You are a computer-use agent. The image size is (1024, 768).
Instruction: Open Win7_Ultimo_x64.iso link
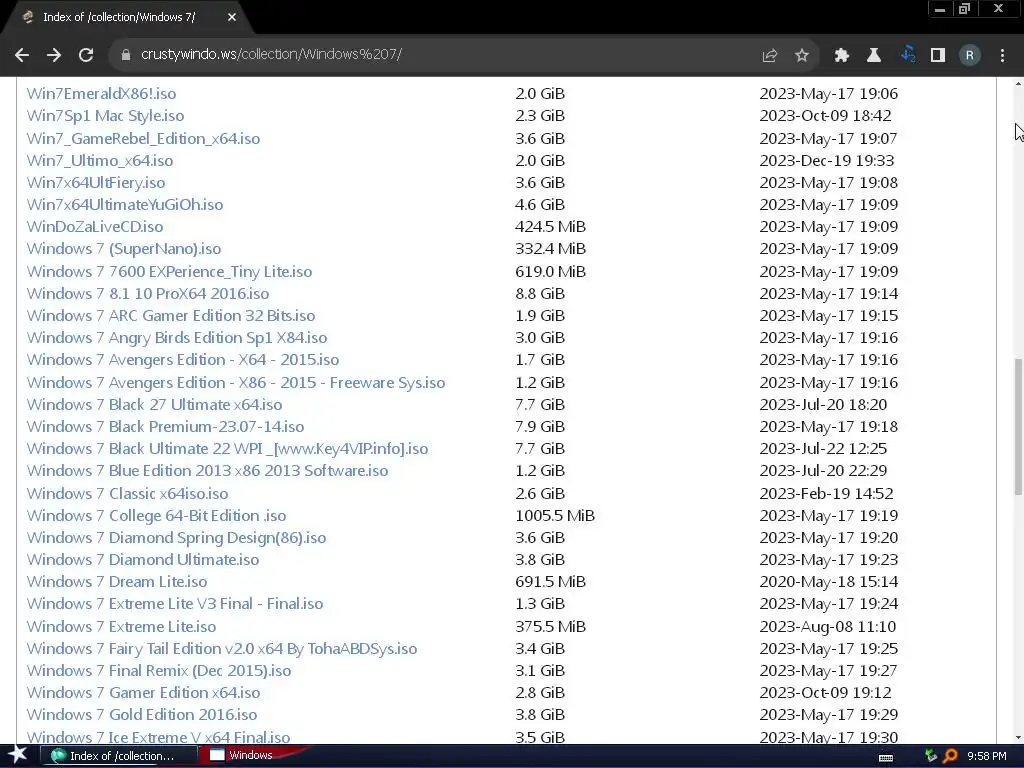click(x=100, y=161)
